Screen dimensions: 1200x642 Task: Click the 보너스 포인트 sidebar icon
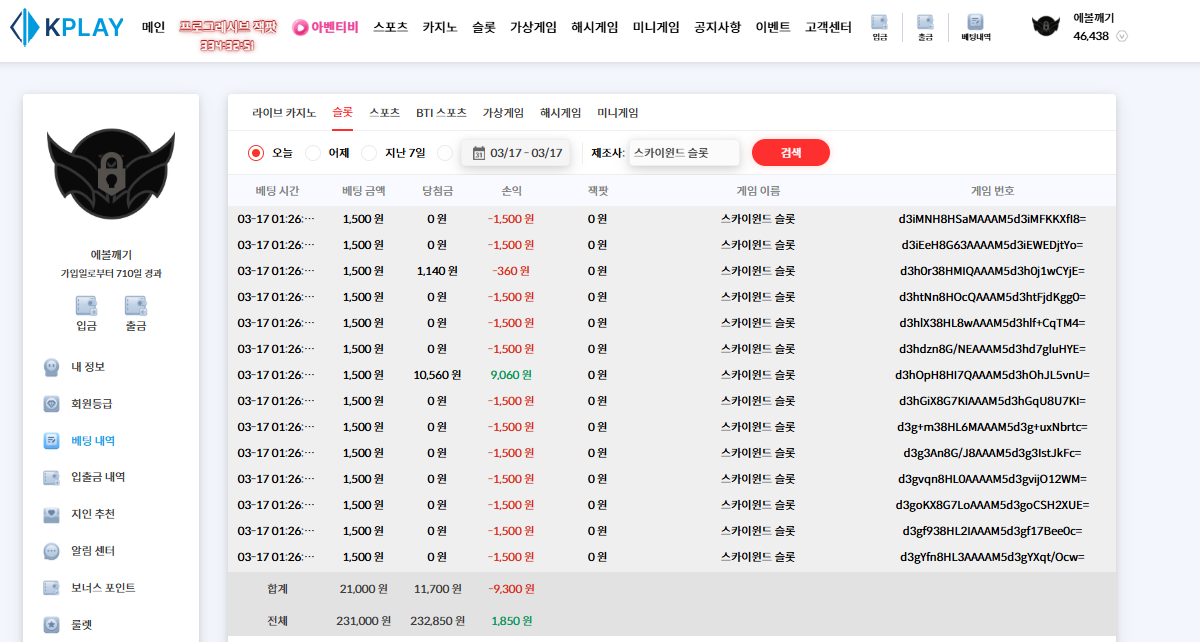[x=52, y=588]
